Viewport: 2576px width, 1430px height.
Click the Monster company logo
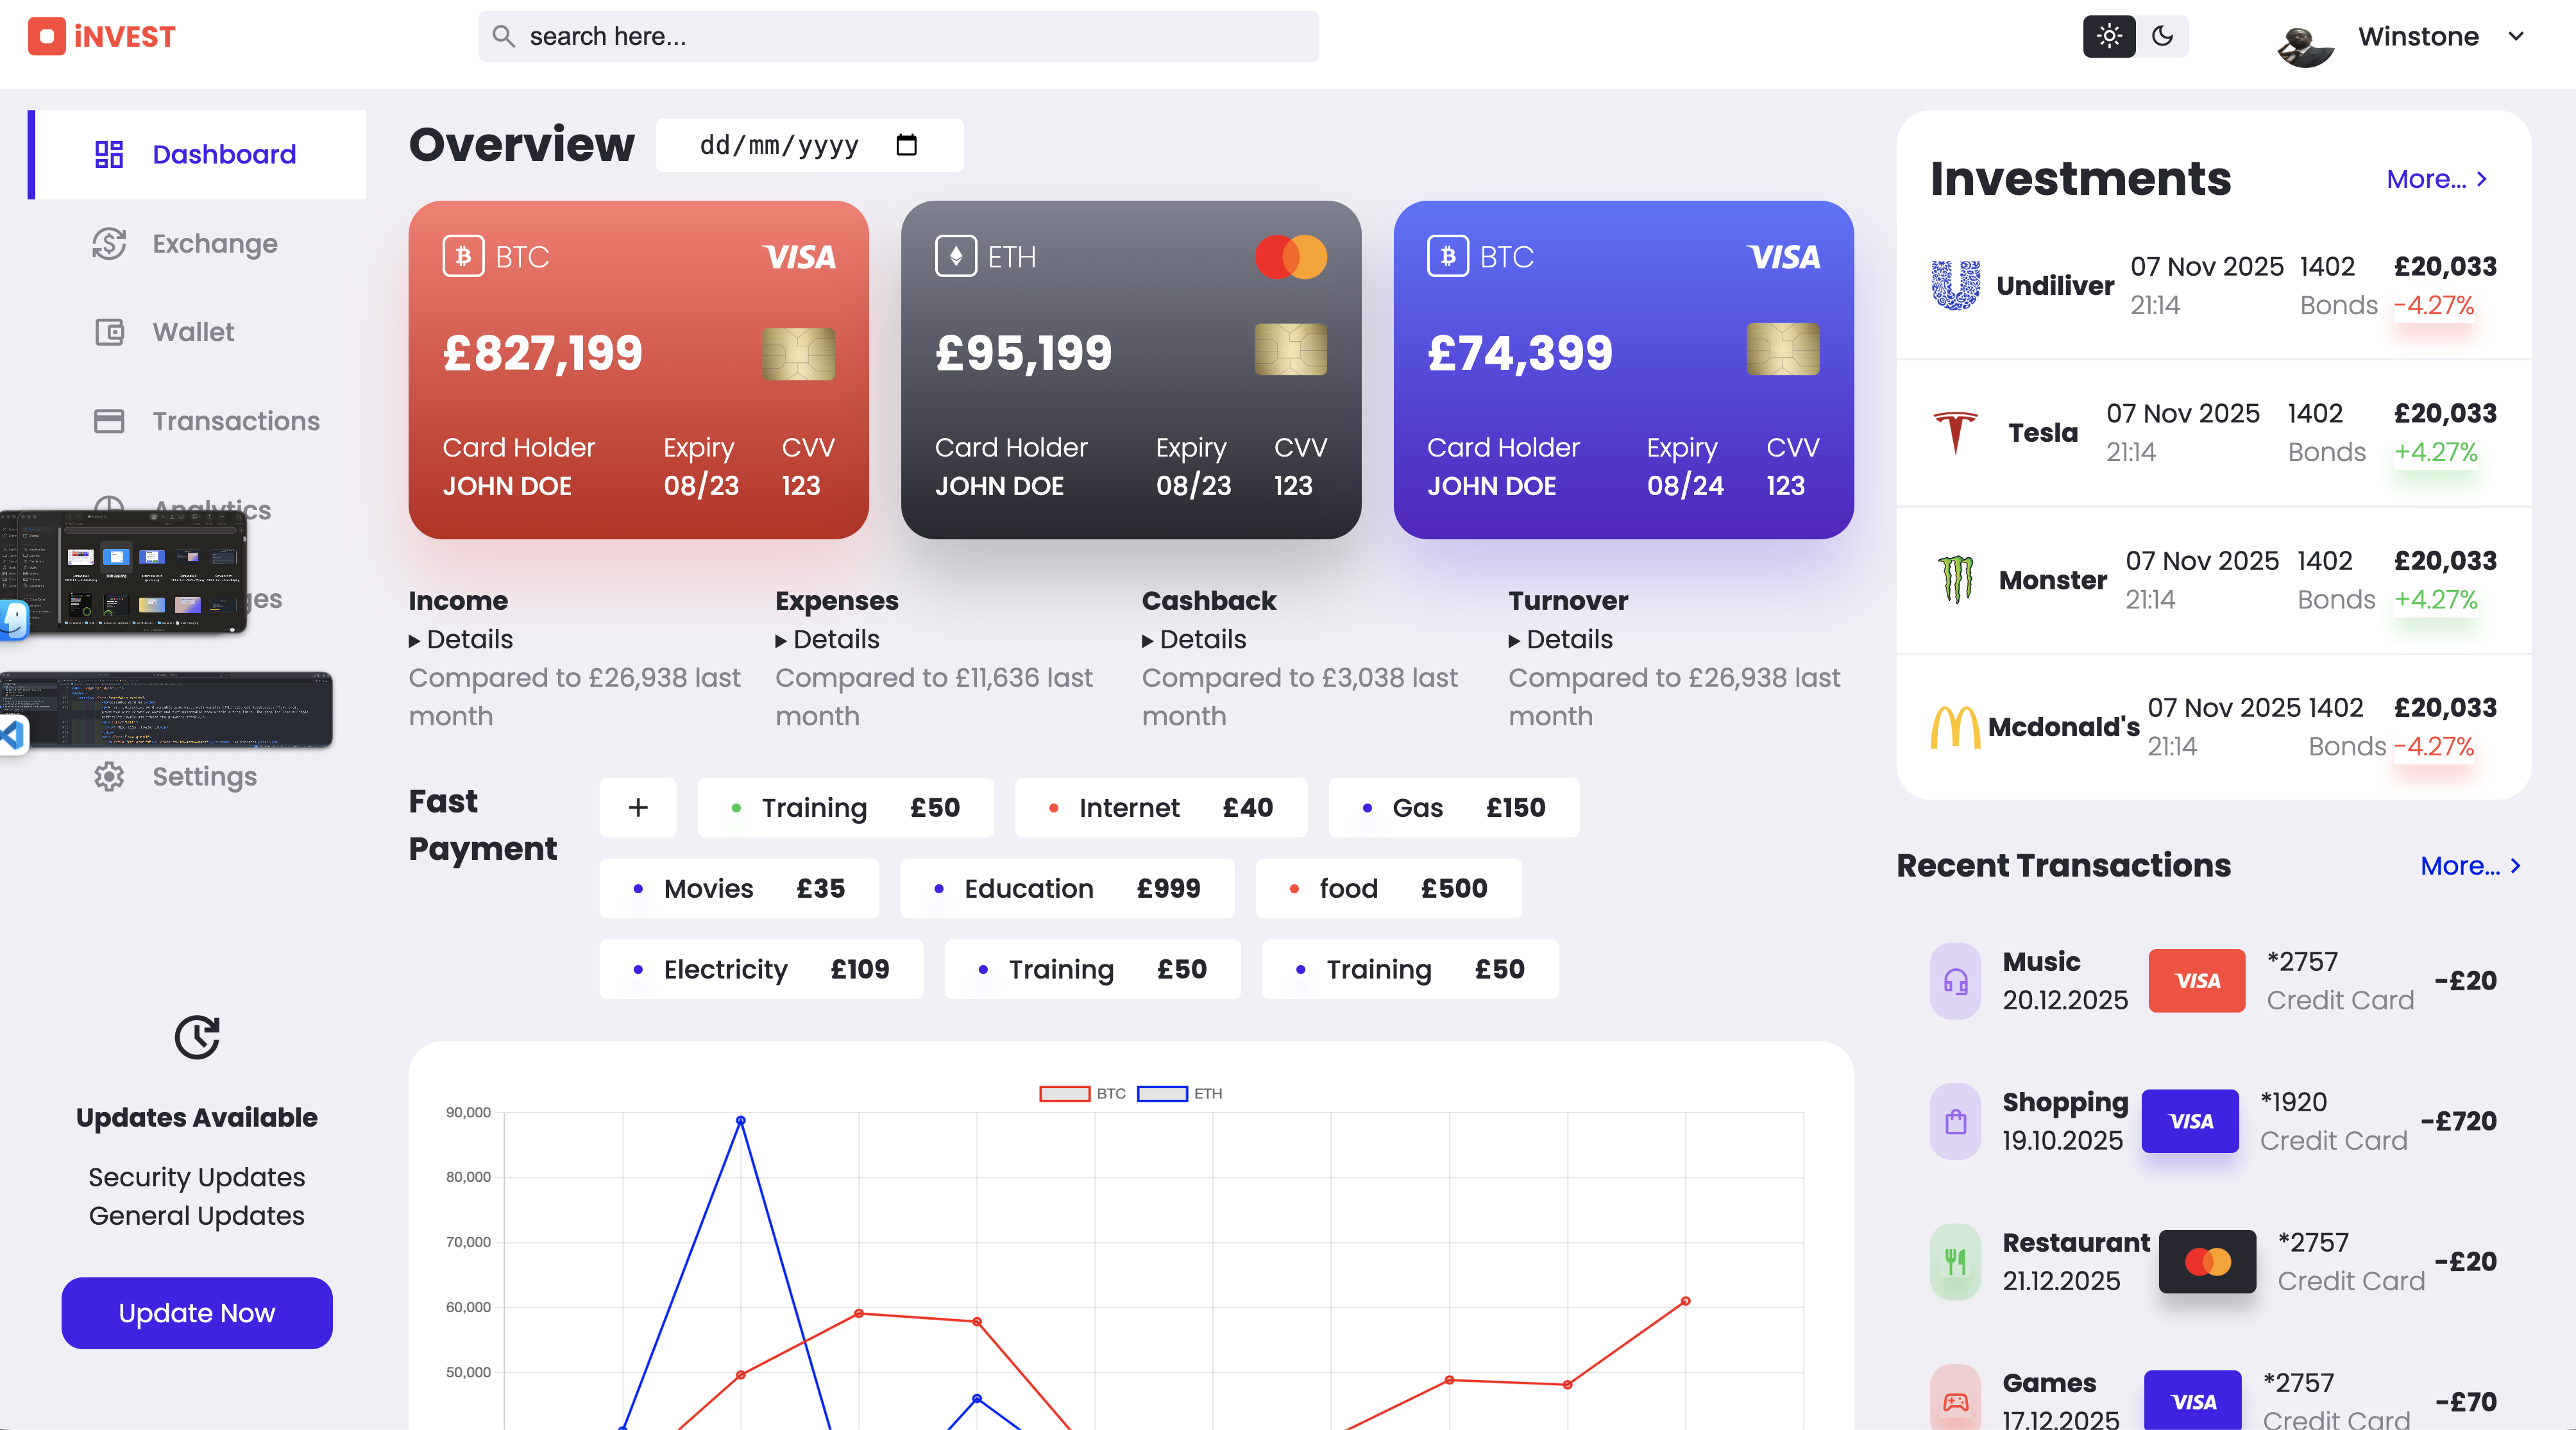pyautogui.click(x=1955, y=580)
